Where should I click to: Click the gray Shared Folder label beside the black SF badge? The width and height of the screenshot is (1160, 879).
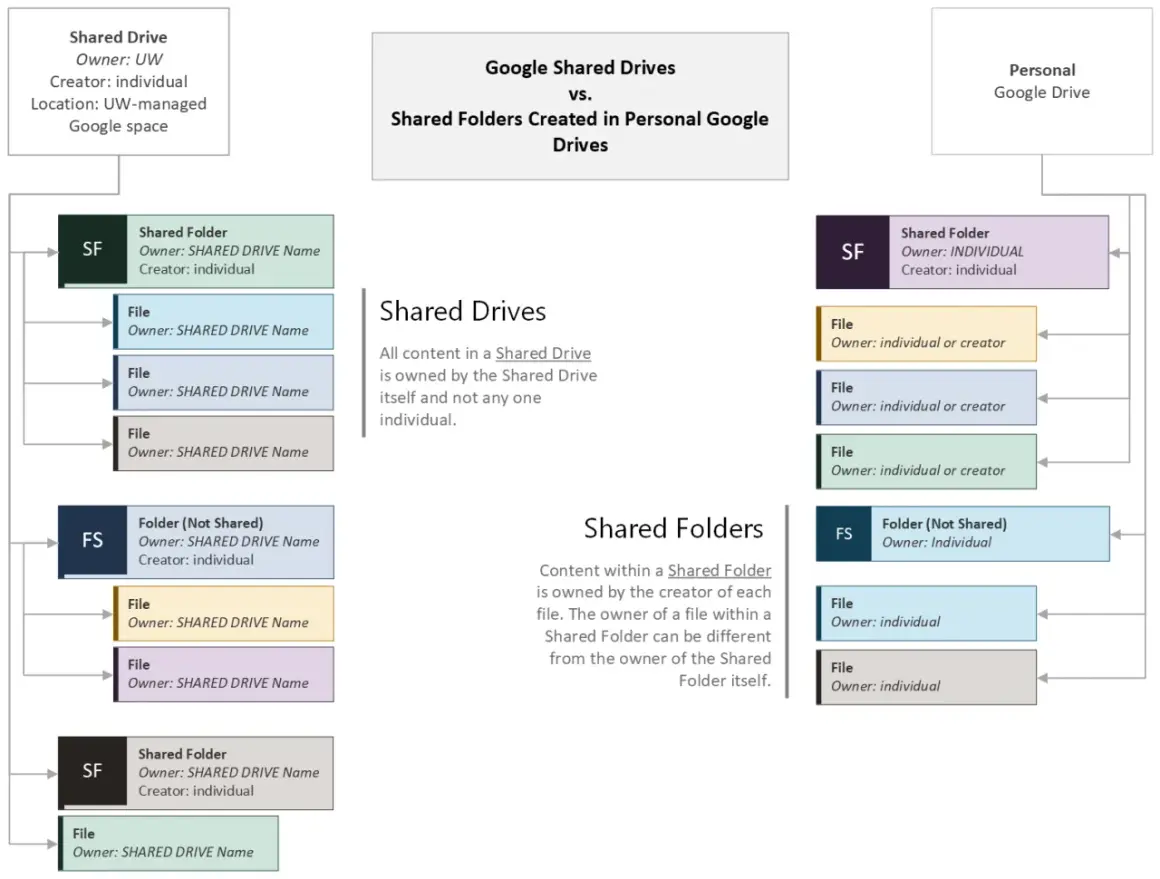click(x=230, y=772)
